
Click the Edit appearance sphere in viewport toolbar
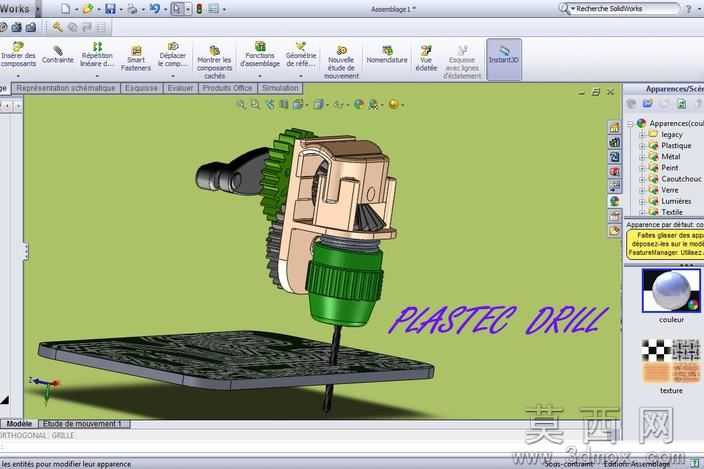[x=358, y=105]
